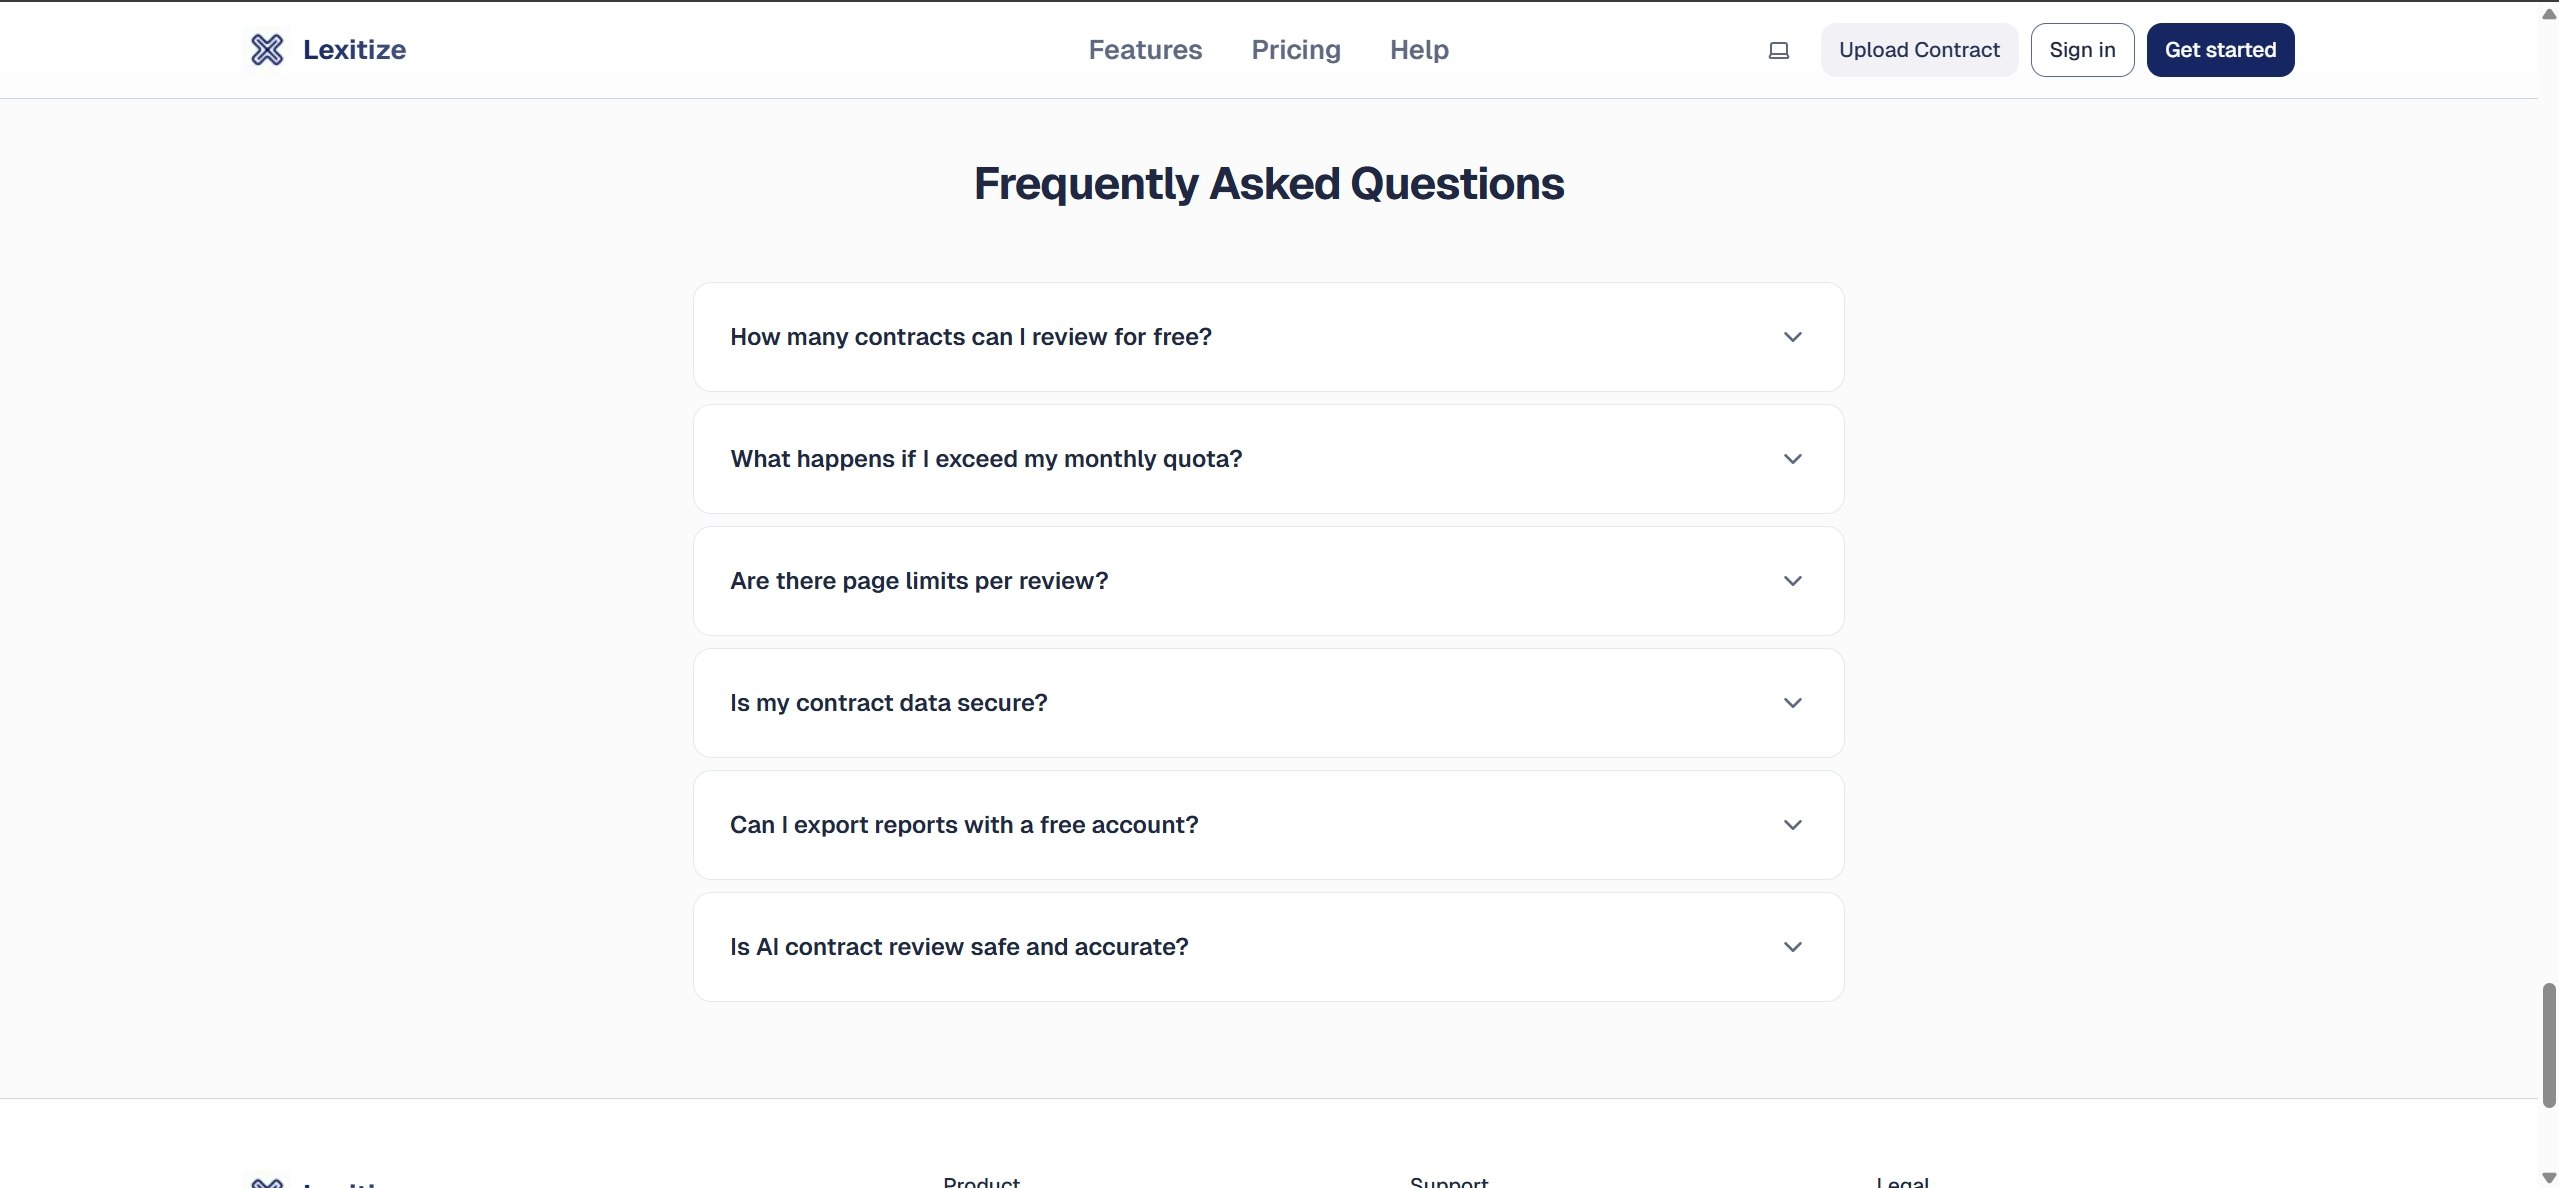Open the Features menu item
The height and width of the screenshot is (1188, 2559).
point(1145,50)
